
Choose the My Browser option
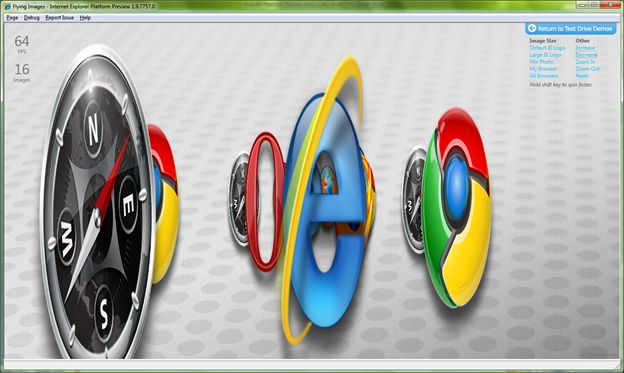coord(543,69)
